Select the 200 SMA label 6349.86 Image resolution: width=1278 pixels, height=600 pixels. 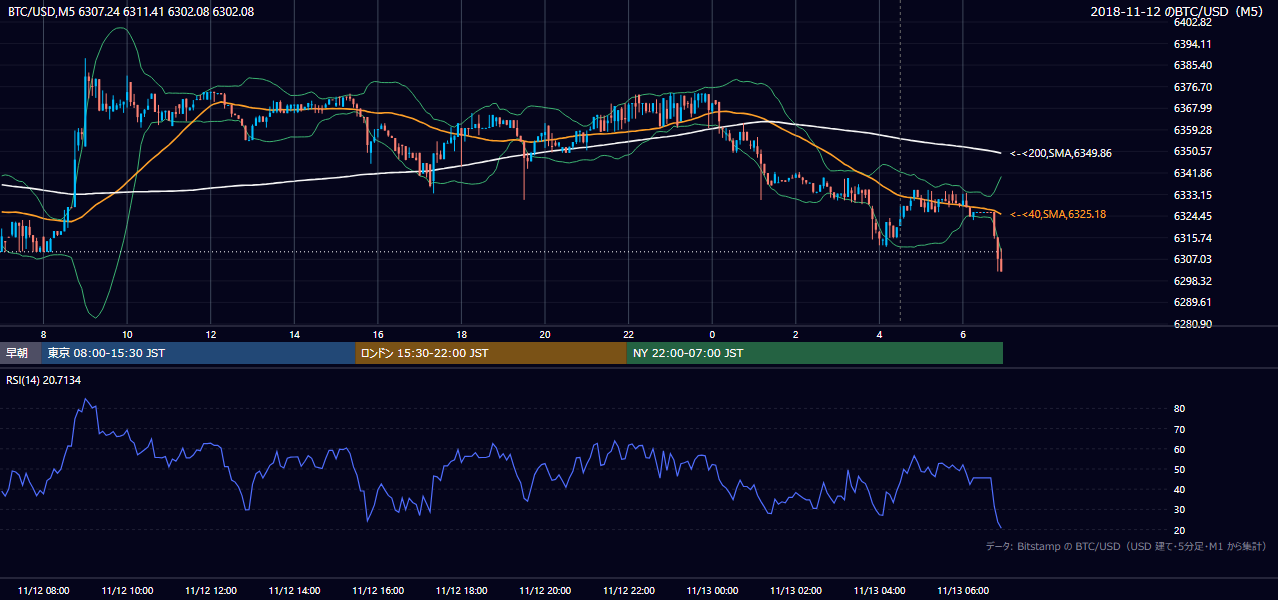[x=1061, y=153]
